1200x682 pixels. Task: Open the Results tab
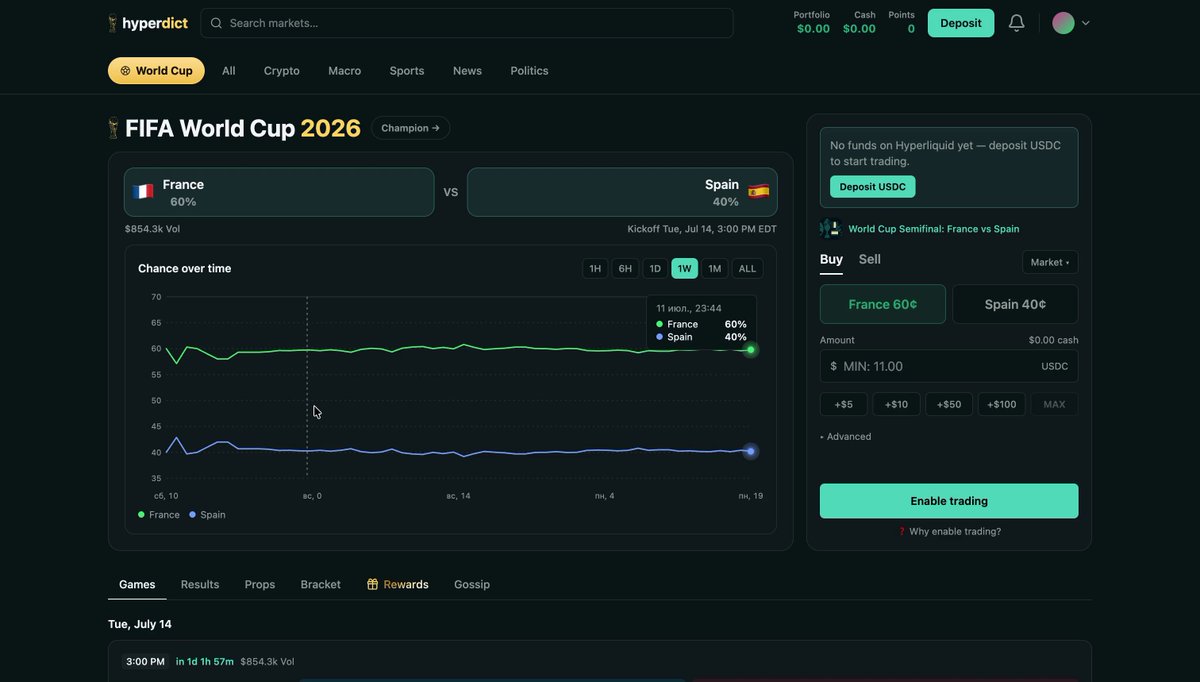[x=200, y=584]
